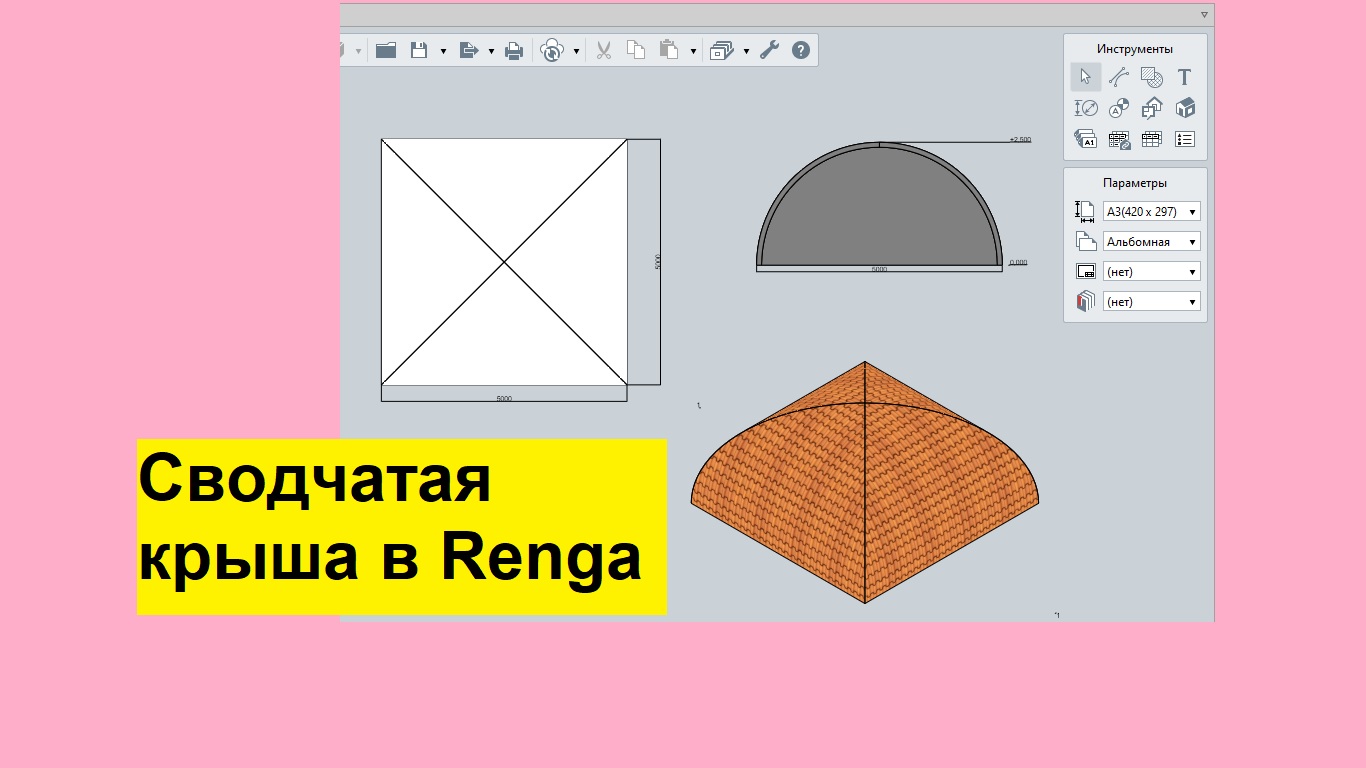This screenshot has height=768, width=1366.
Task: Open the title block dropdown showing (нет)
Action: (1151, 272)
